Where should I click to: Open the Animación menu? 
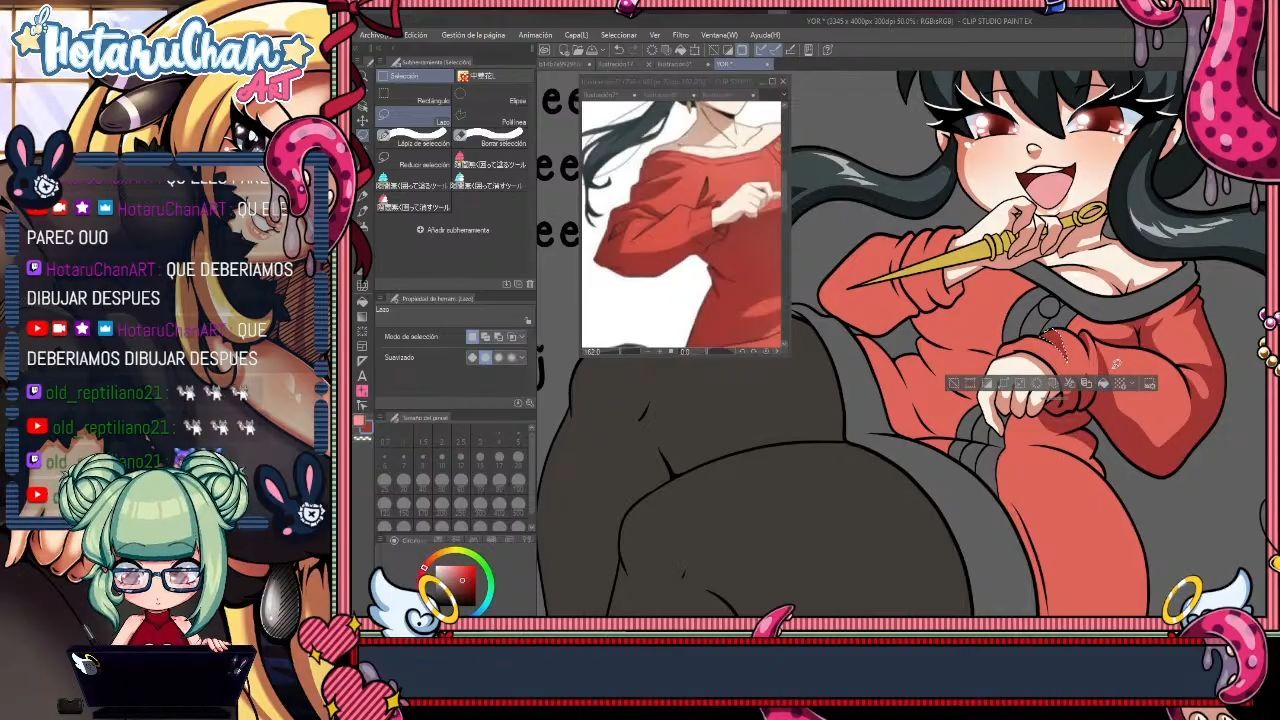pyautogui.click(x=535, y=35)
